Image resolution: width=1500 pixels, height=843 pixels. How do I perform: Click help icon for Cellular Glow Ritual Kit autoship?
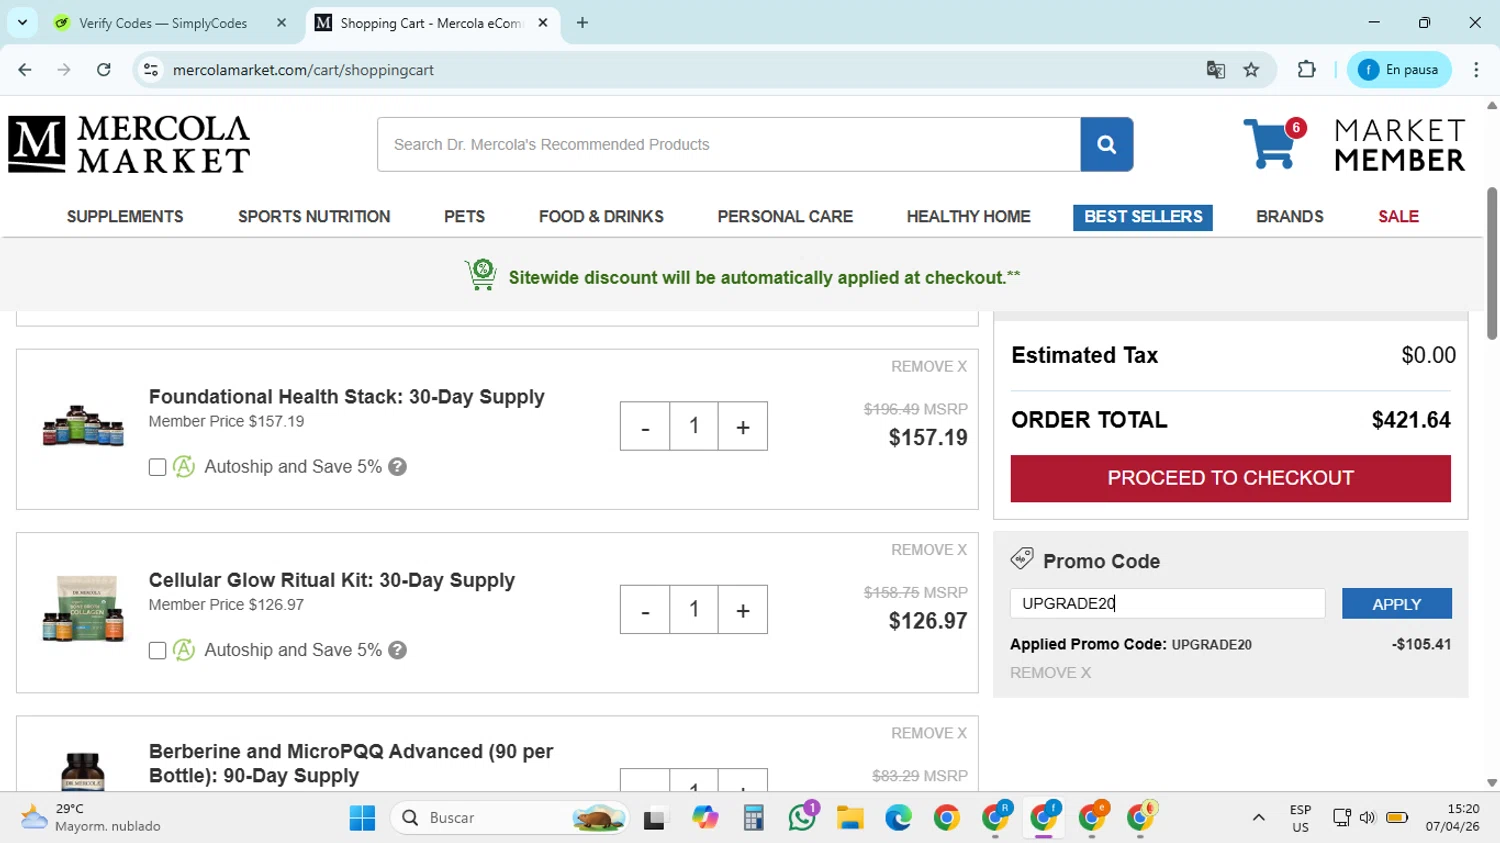pyautogui.click(x=397, y=650)
